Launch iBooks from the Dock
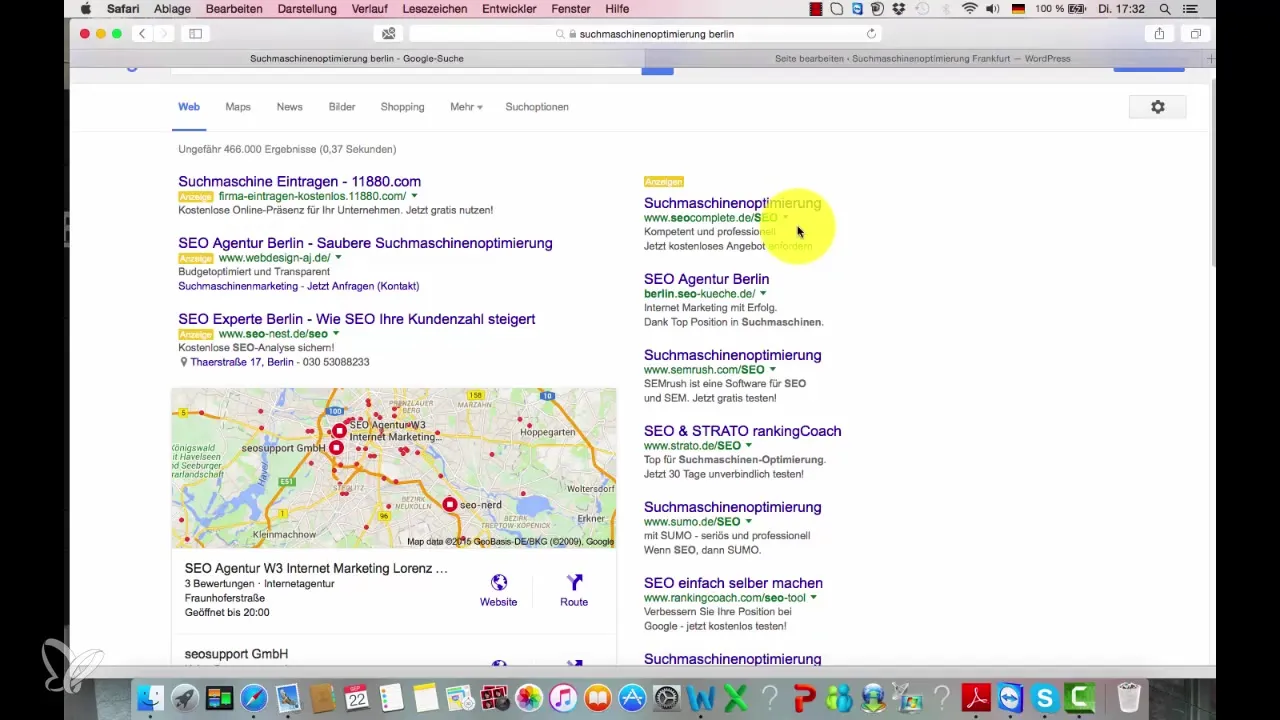1280x720 pixels. coord(597,697)
